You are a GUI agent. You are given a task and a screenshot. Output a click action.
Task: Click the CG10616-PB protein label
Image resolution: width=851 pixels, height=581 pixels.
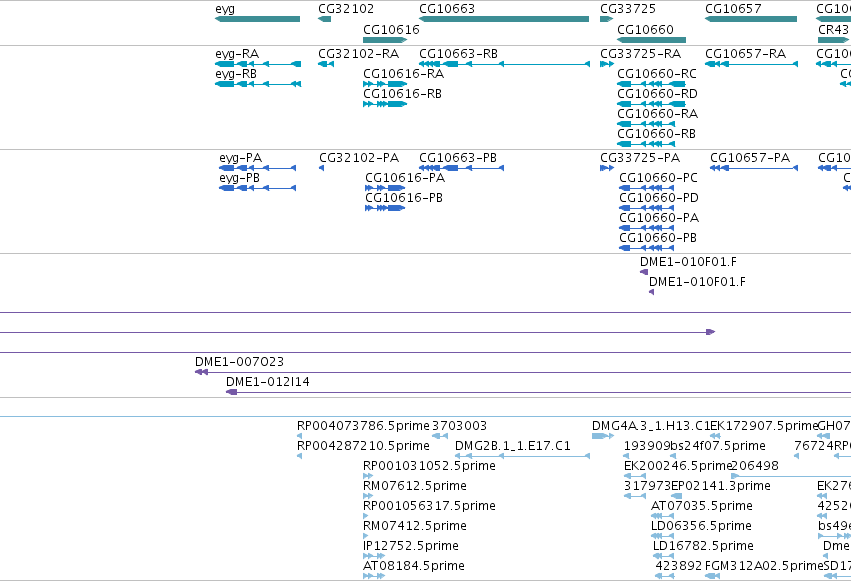click(404, 198)
